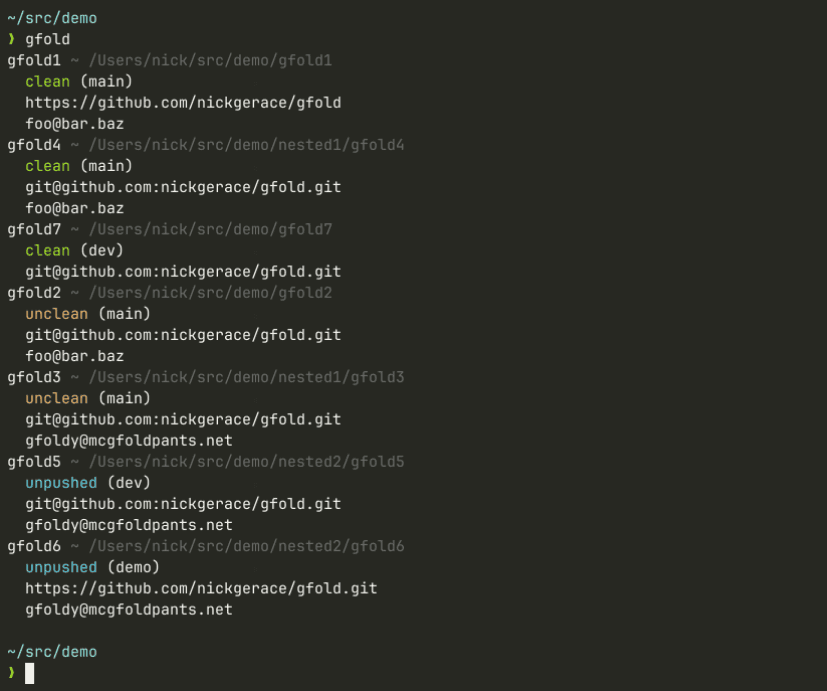Open the https gfold.git URL under gfold6
This screenshot has height=691, width=827.
click(201, 588)
